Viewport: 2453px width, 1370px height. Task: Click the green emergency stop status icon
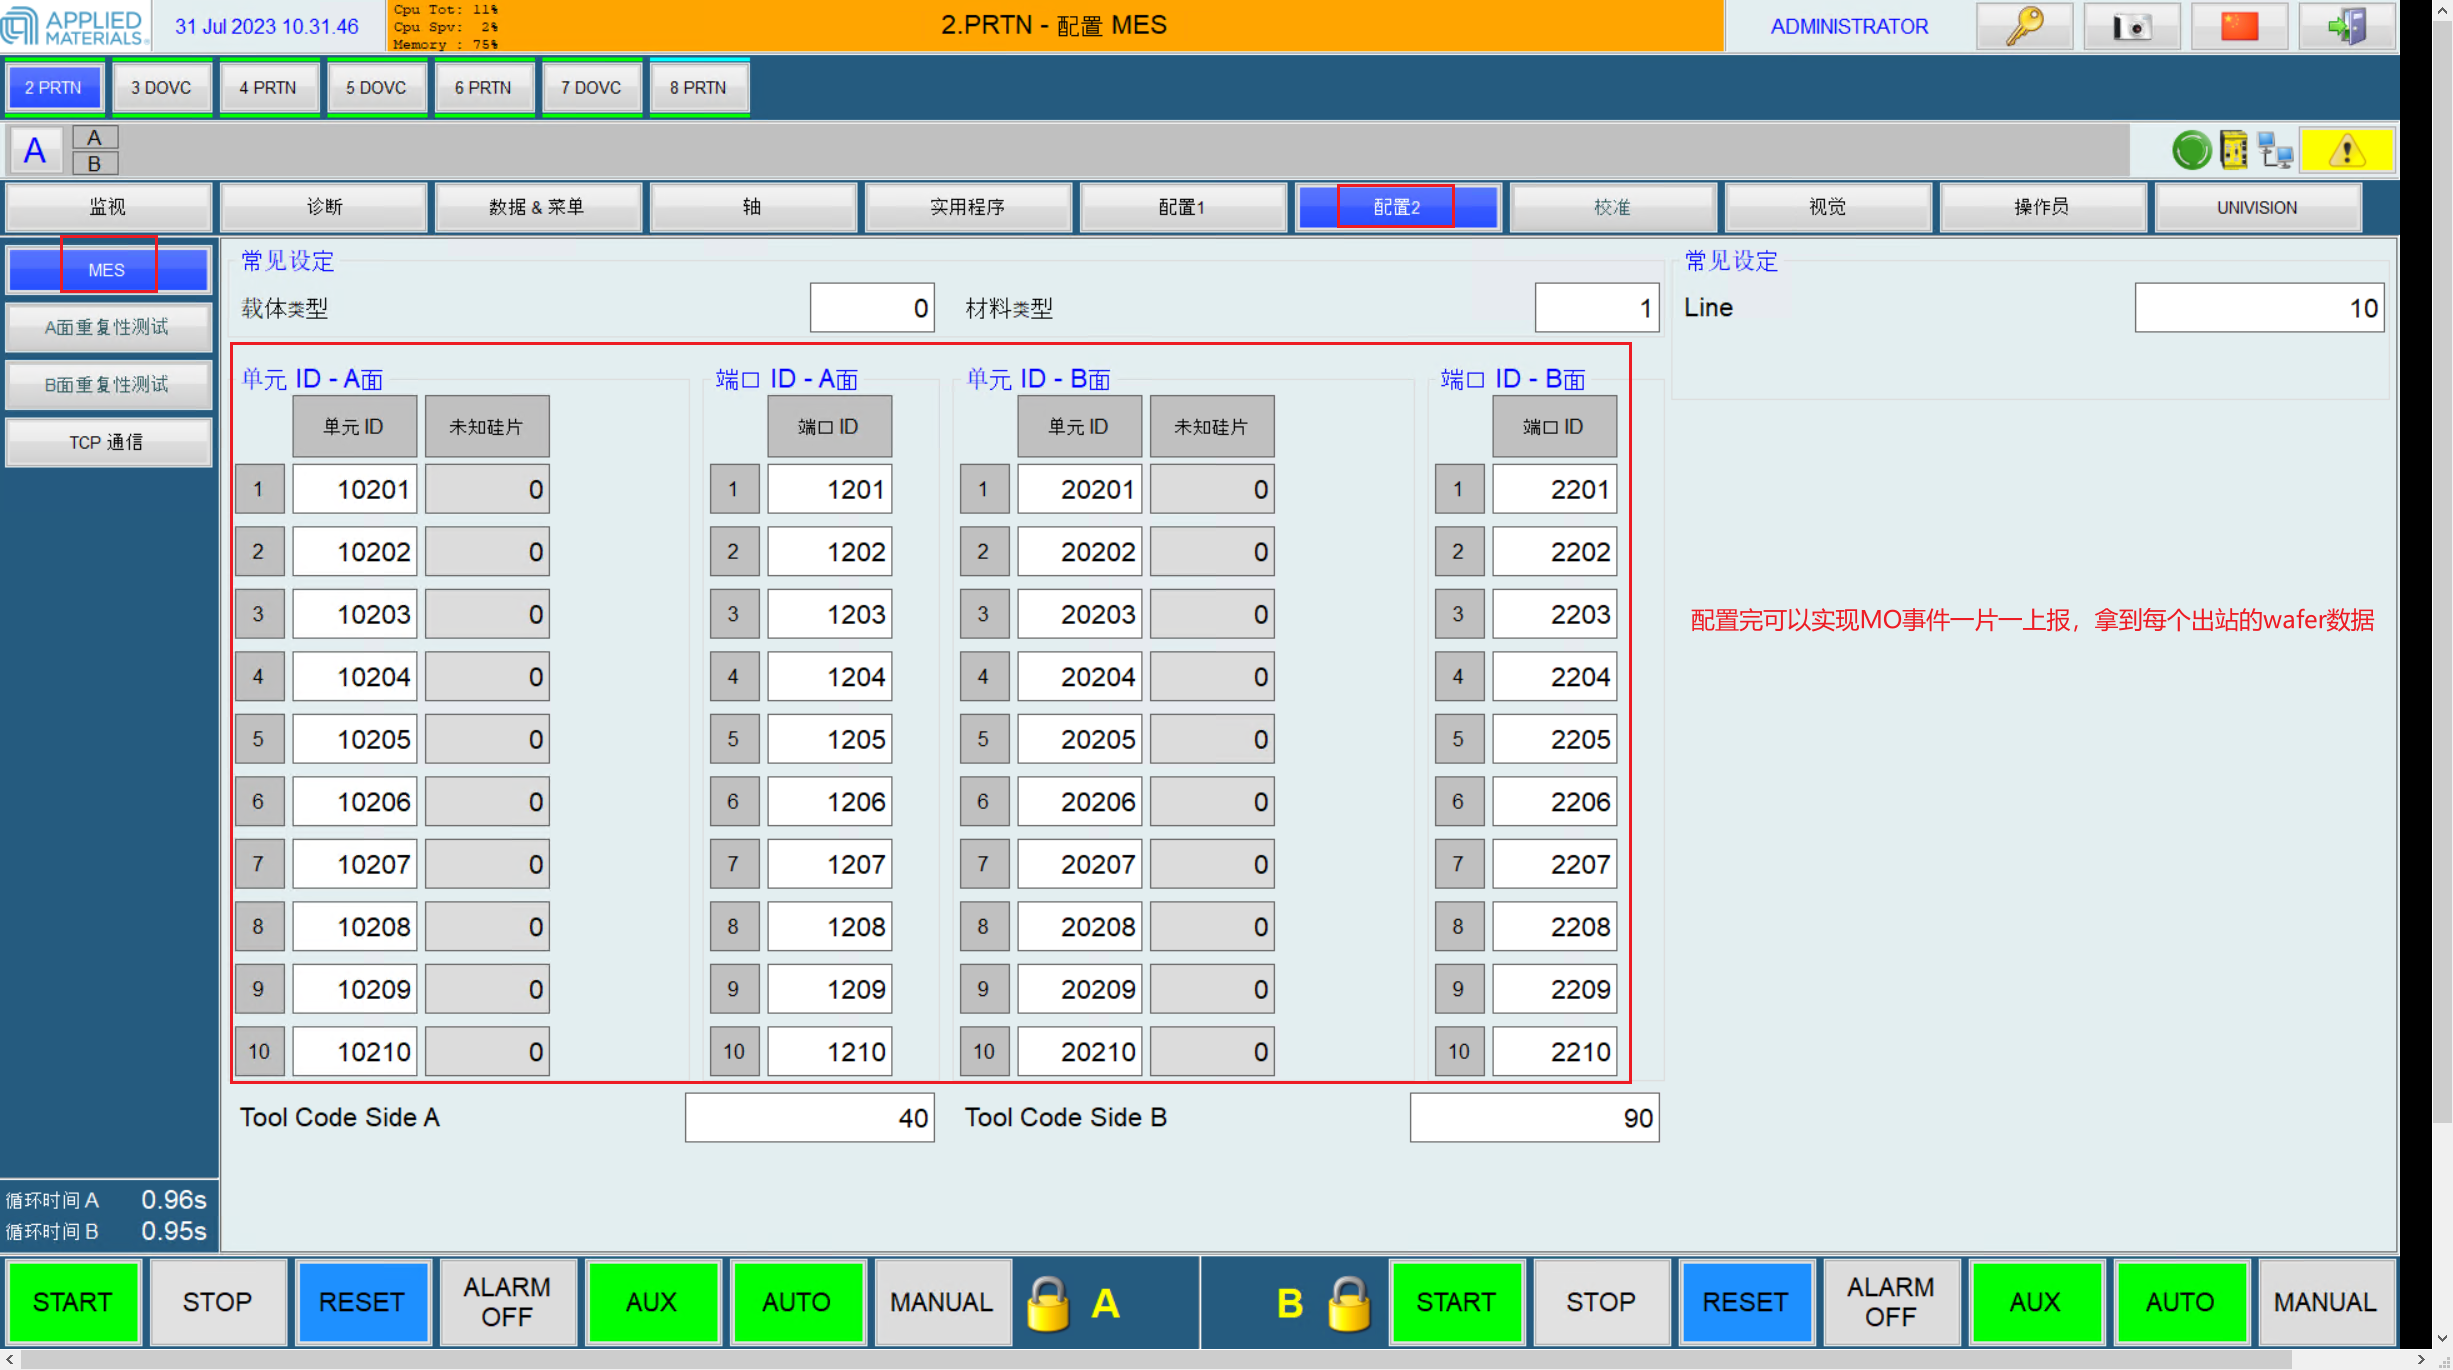coord(2191,151)
